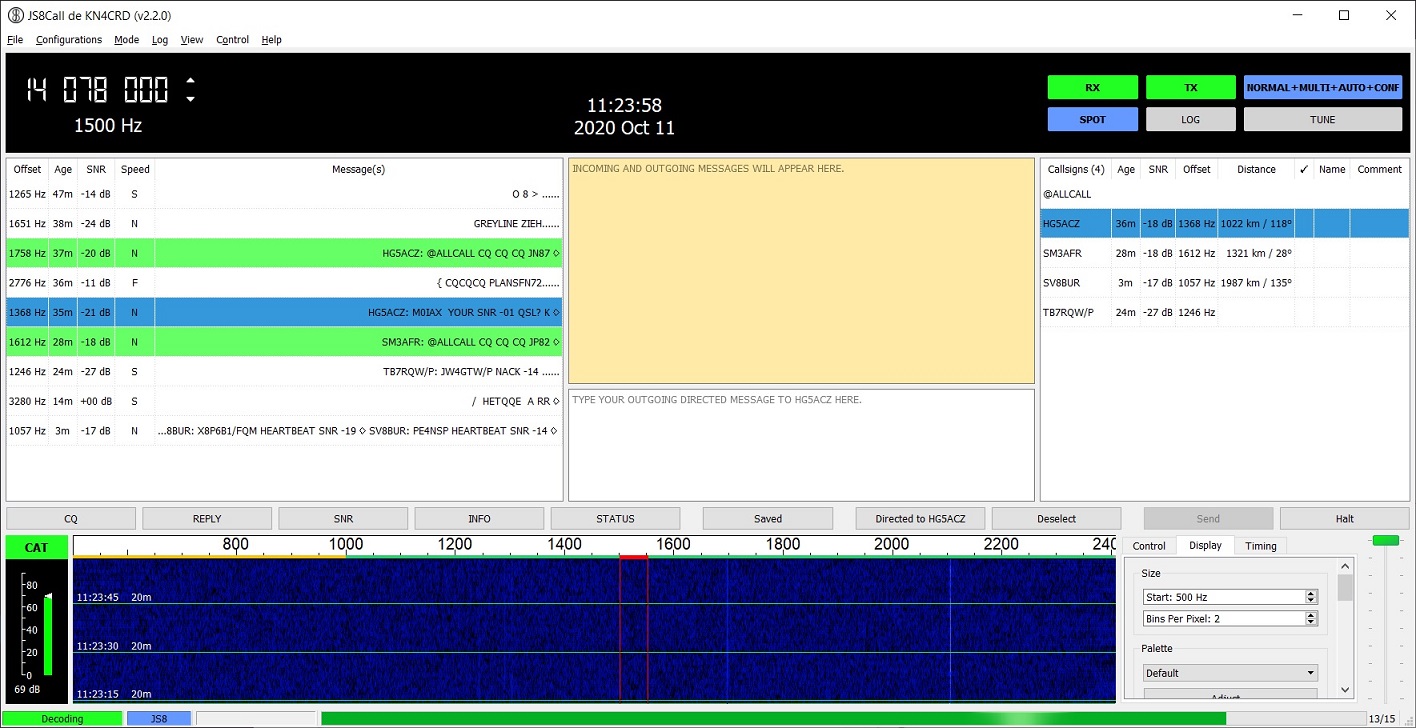Decrease frequency with the down arrow
The width and height of the screenshot is (1416, 728).
190,99
